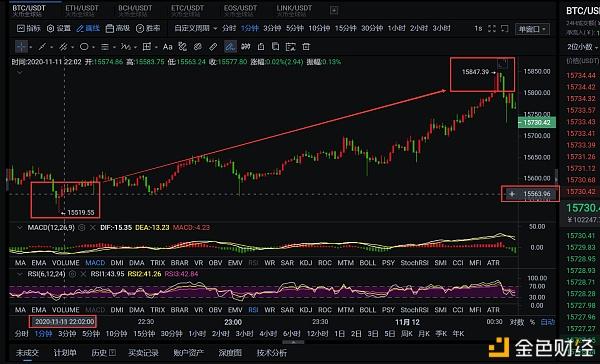The image size is (600, 364).
Task: Open the 2位小数 decimal precision dropdown
Action: point(583,47)
